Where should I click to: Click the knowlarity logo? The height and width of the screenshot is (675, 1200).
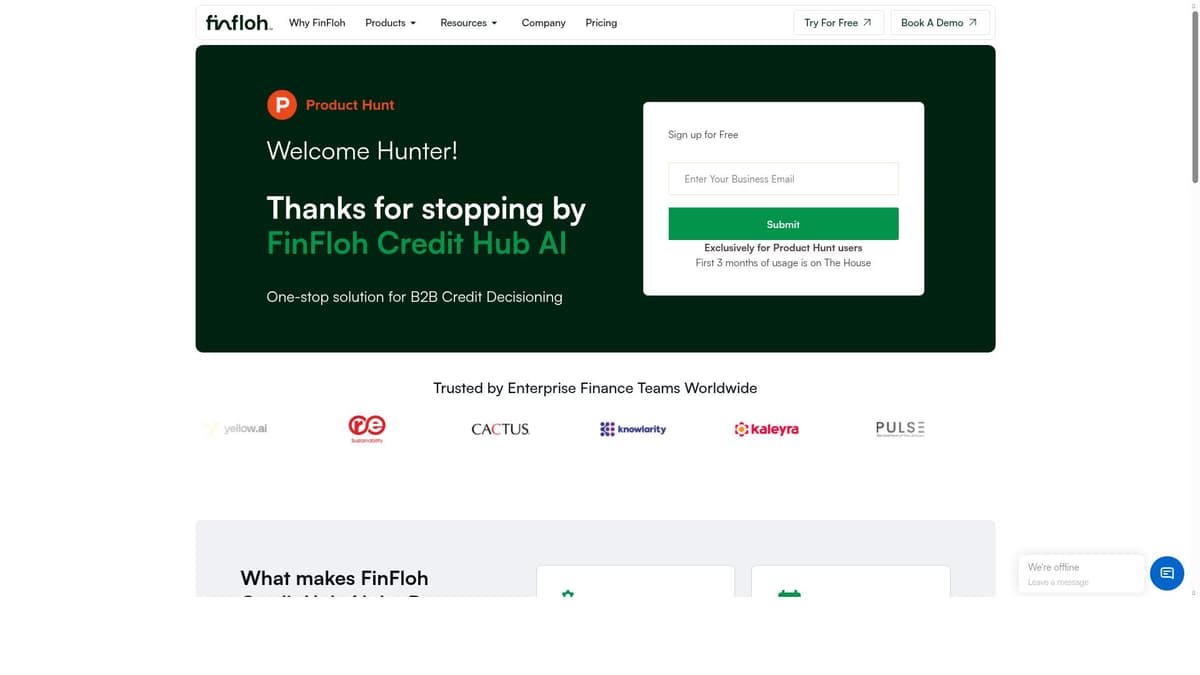tap(633, 428)
